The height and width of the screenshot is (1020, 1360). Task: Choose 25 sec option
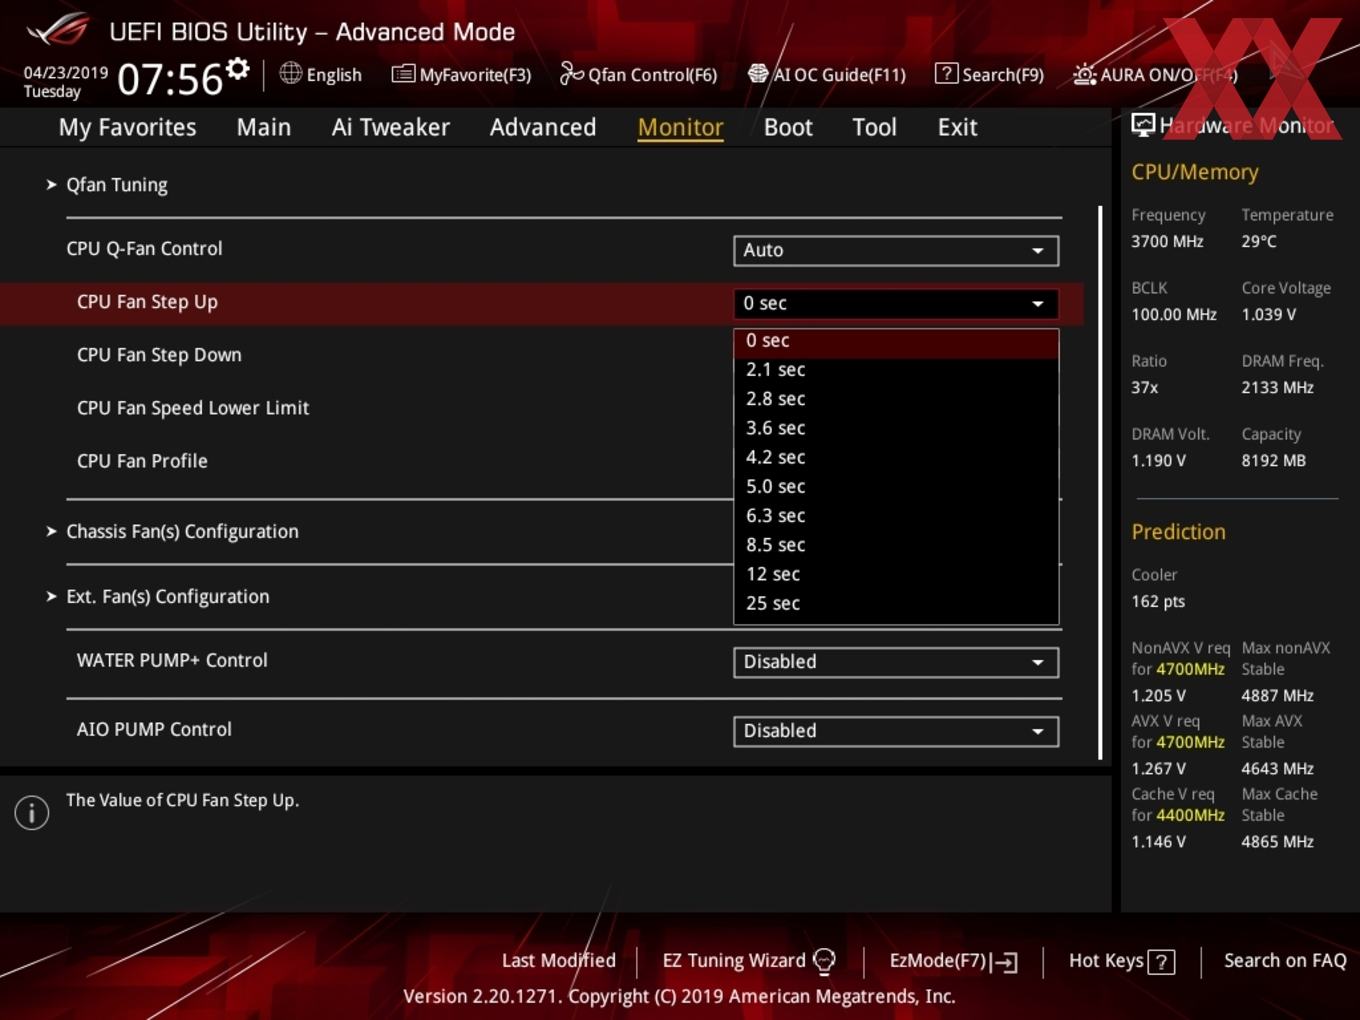click(x=896, y=603)
